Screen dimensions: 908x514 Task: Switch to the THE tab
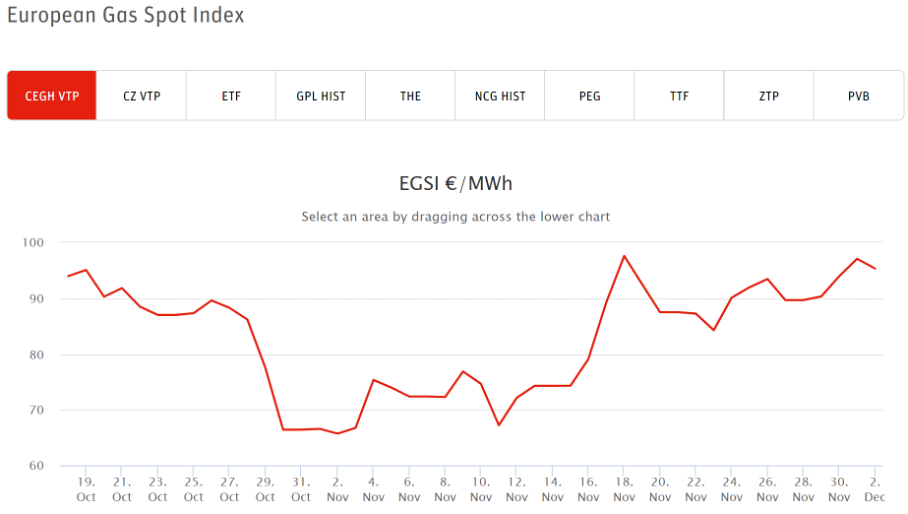tap(410, 96)
